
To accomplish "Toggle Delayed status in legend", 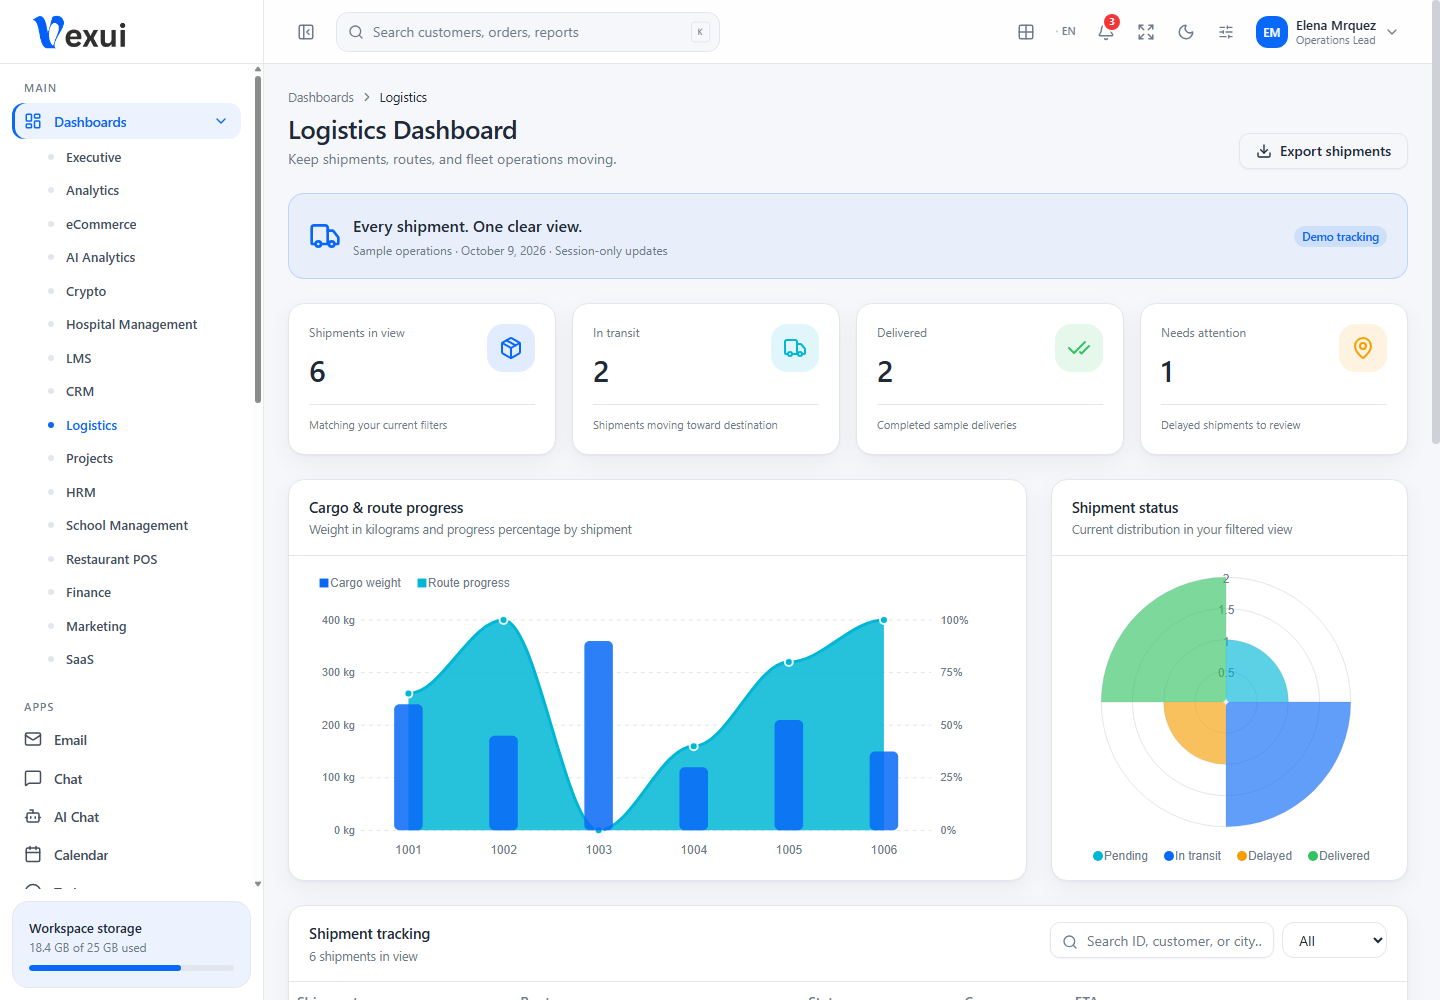I will (1264, 856).
